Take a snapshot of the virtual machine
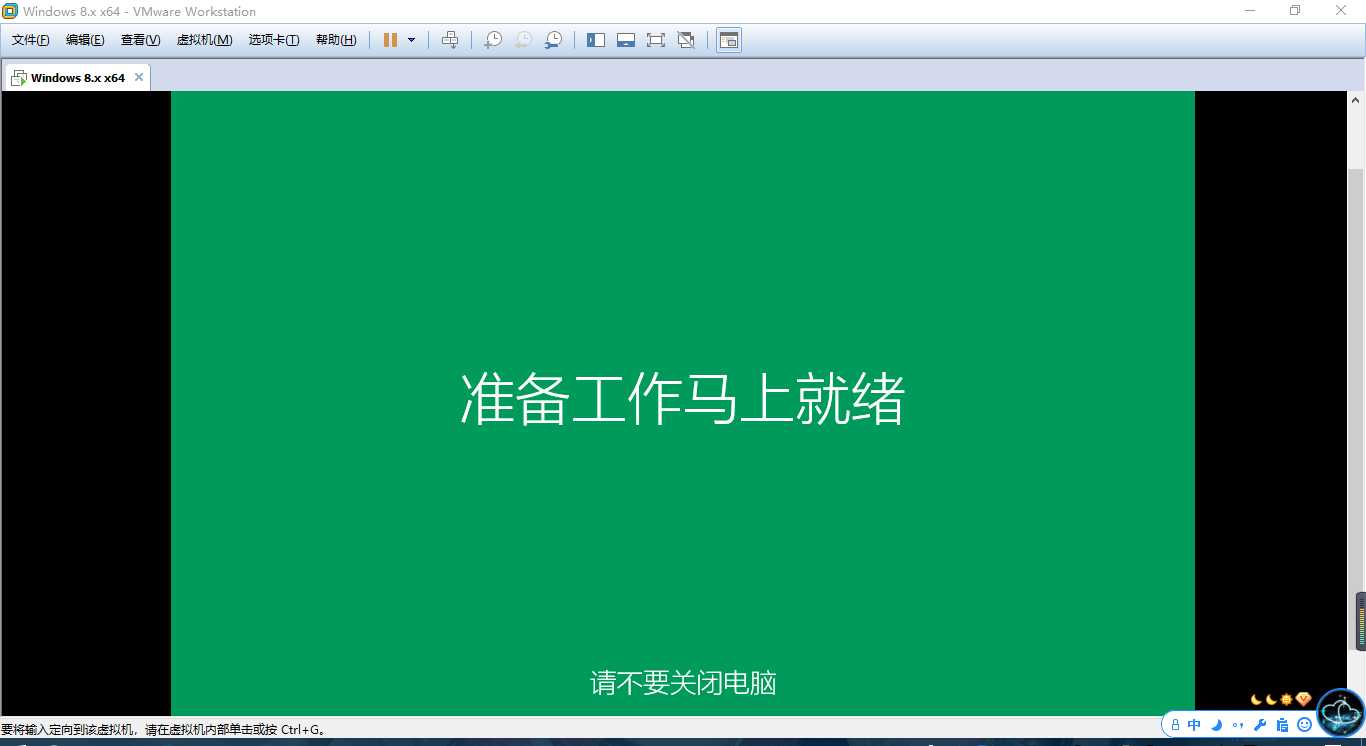Image resolution: width=1366 pixels, height=746 pixels. pos(492,40)
